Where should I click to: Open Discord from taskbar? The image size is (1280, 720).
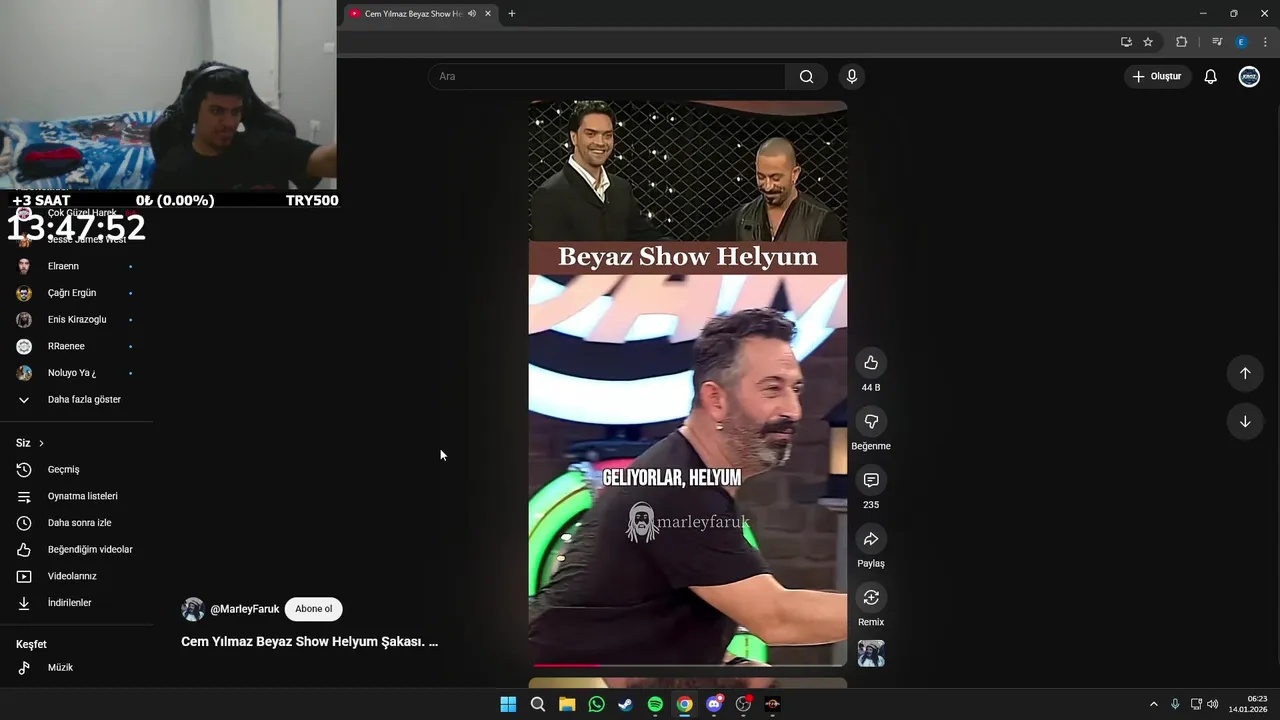click(714, 704)
